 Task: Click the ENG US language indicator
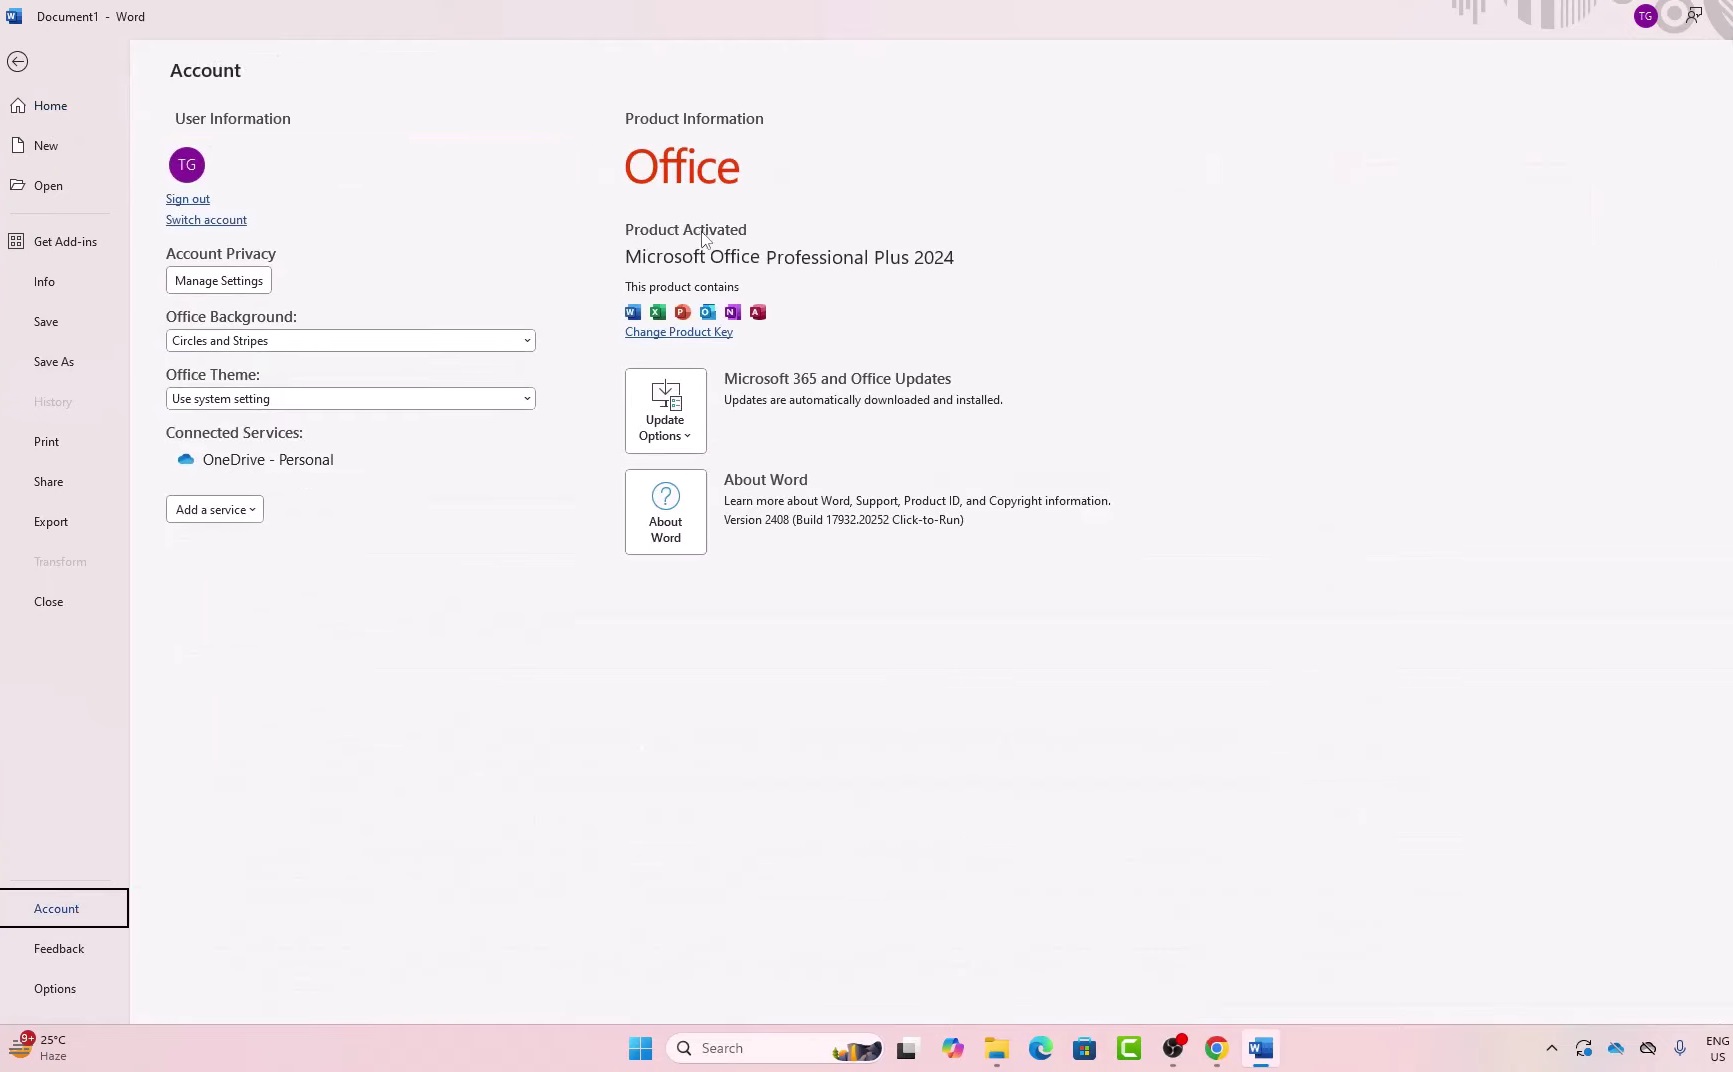(1717, 1049)
